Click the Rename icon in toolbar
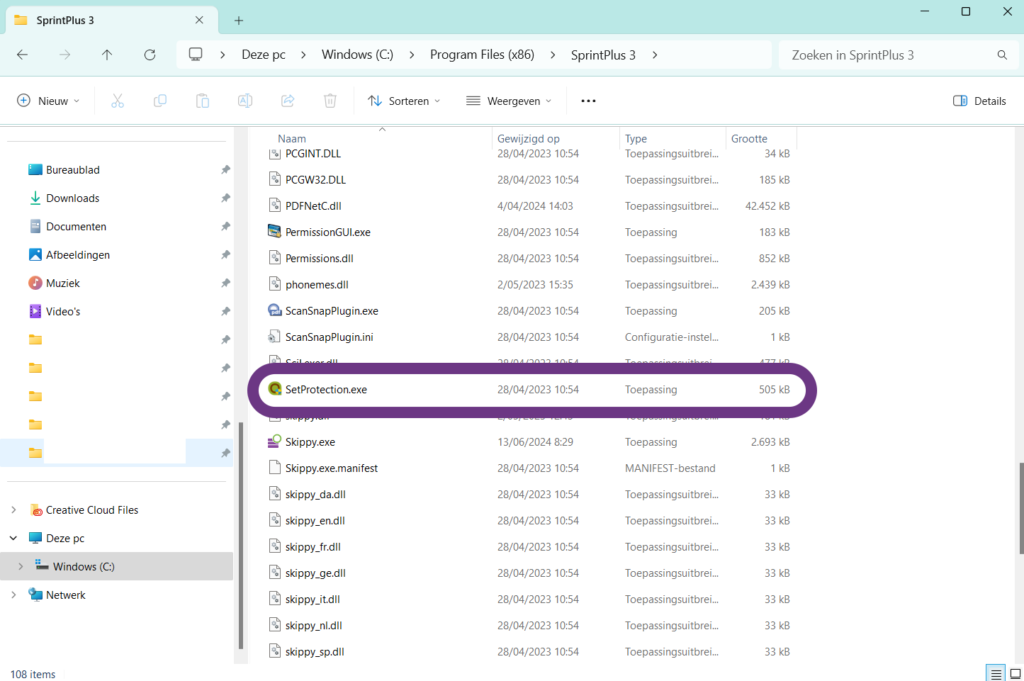This screenshot has height=681, width=1024. (245, 101)
